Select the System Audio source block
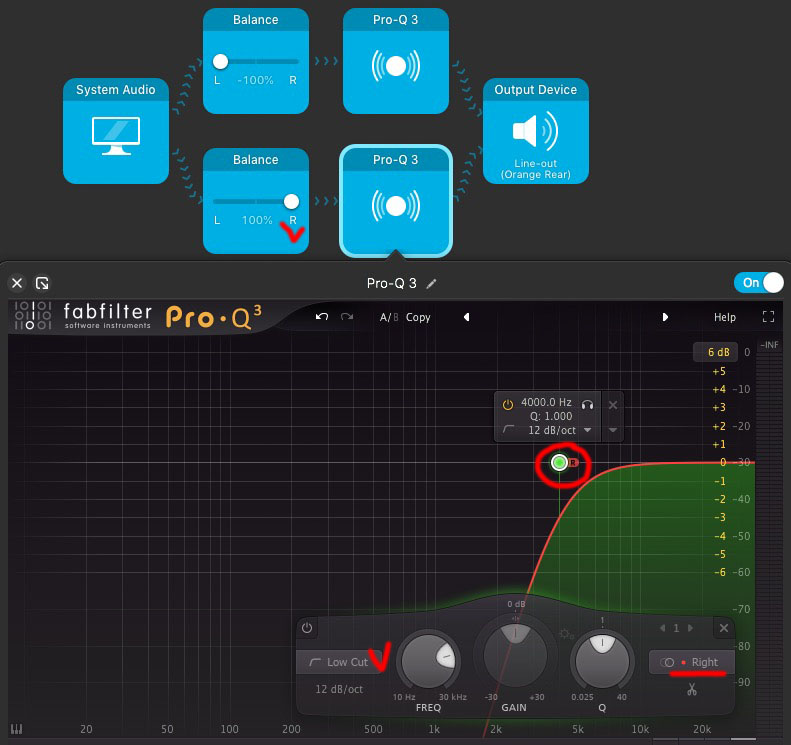The image size is (791, 745). point(116,131)
